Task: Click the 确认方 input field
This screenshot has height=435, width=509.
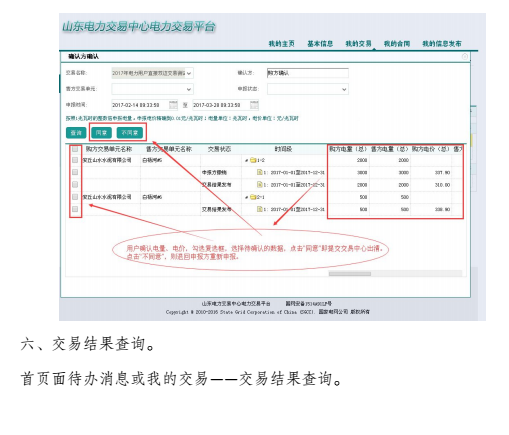Action: pyautogui.click(x=308, y=73)
